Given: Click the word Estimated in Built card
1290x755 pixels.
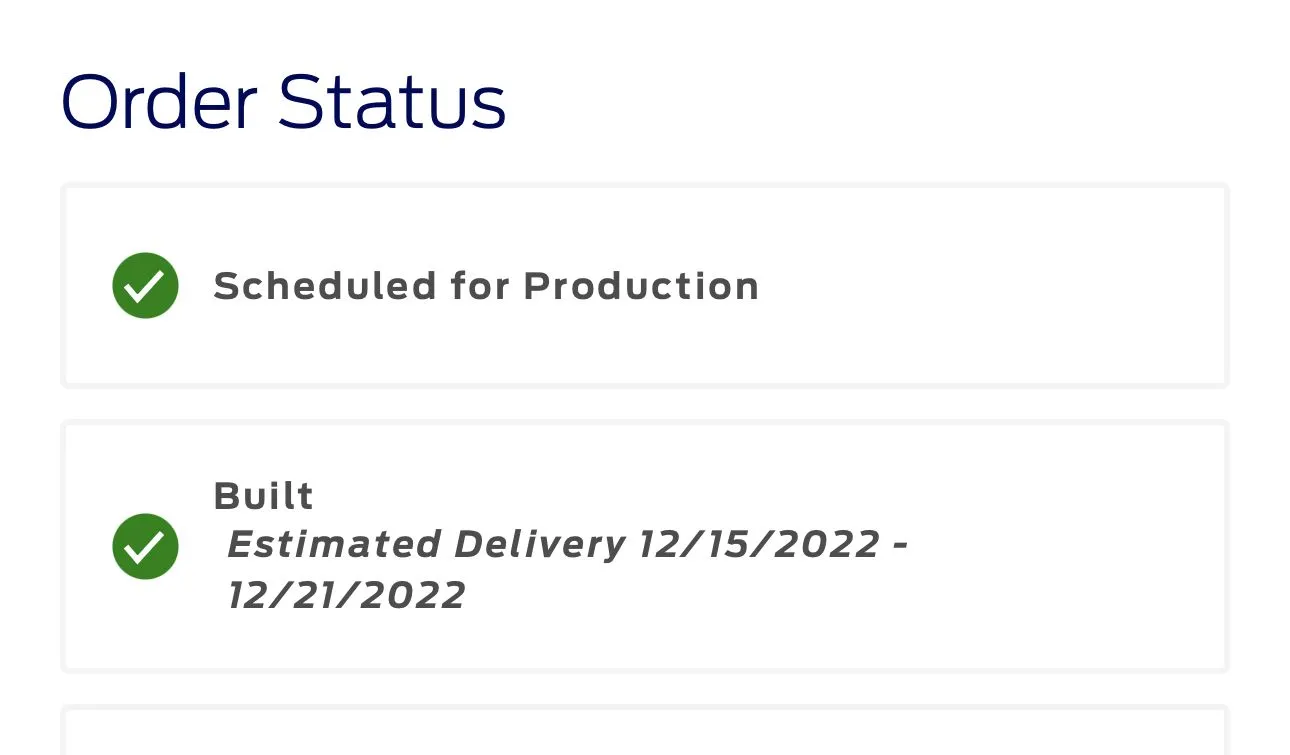Looking at the screenshot, I should [x=334, y=545].
